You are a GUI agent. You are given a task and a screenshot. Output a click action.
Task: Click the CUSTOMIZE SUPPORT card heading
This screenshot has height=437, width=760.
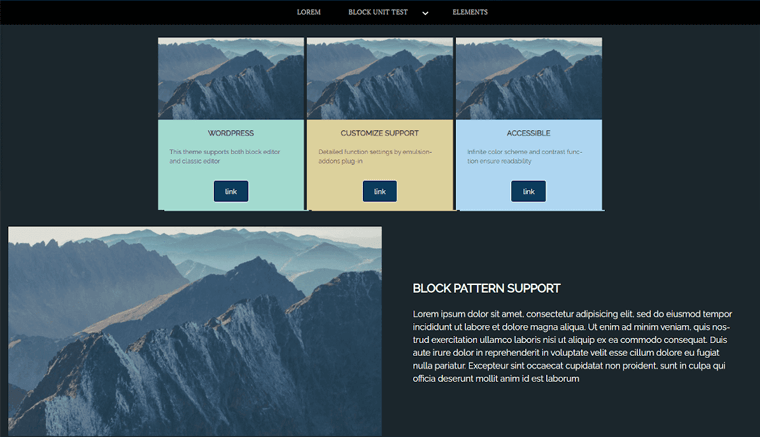(380, 133)
